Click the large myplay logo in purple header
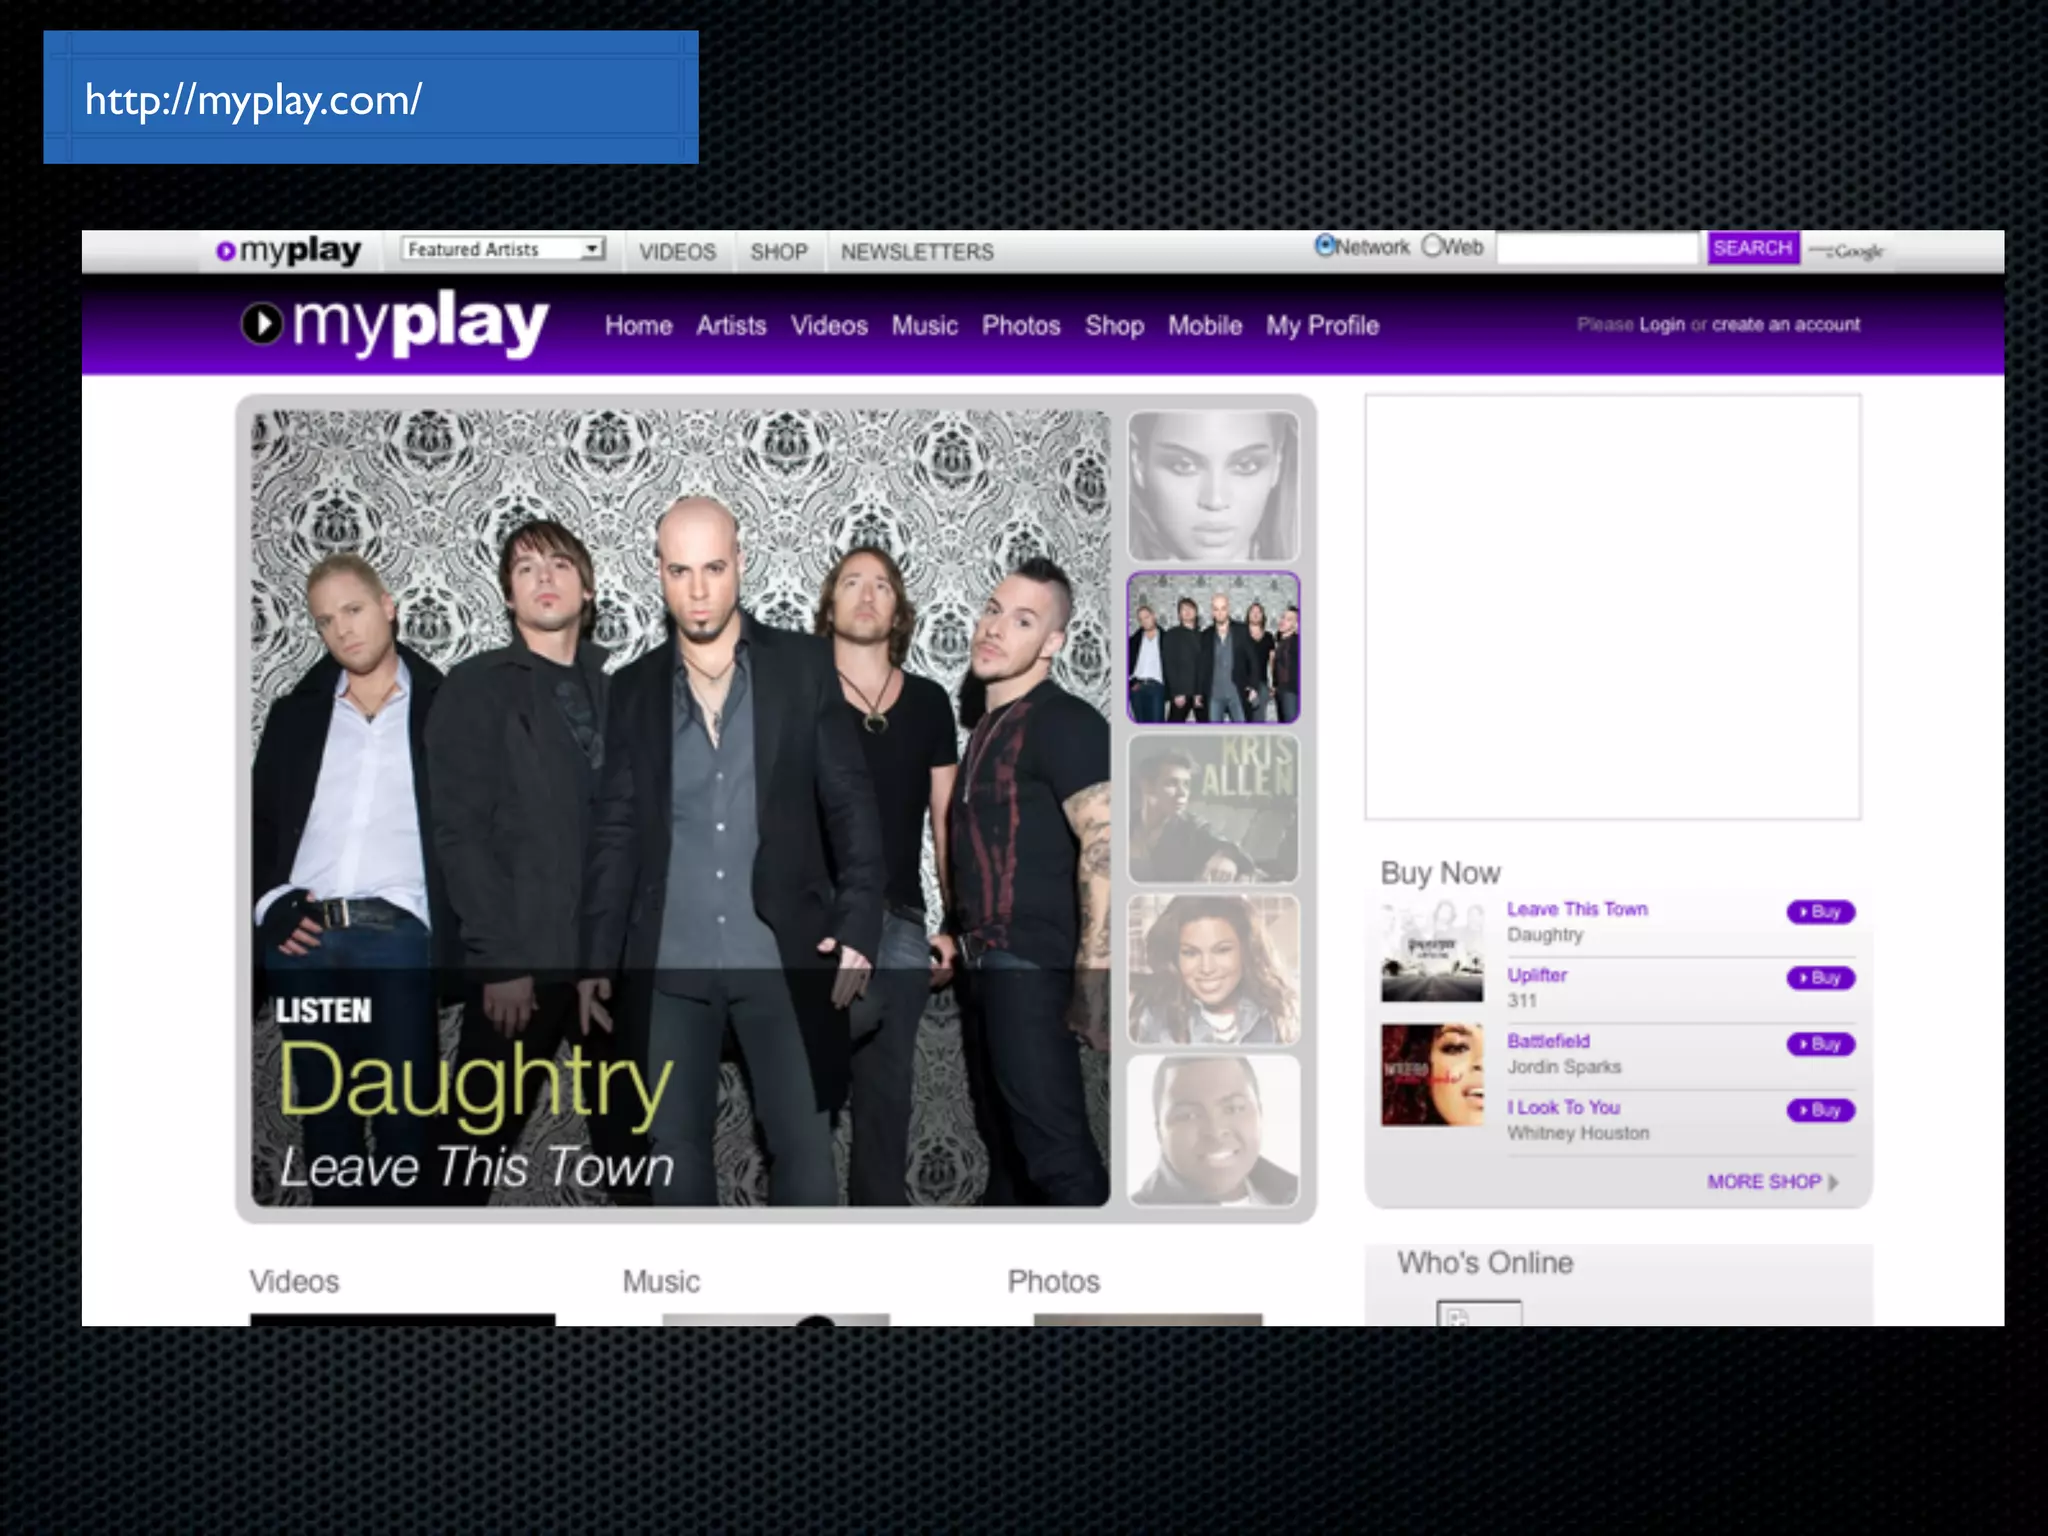The height and width of the screenshot is (1536, 2048). click(395, 324)
